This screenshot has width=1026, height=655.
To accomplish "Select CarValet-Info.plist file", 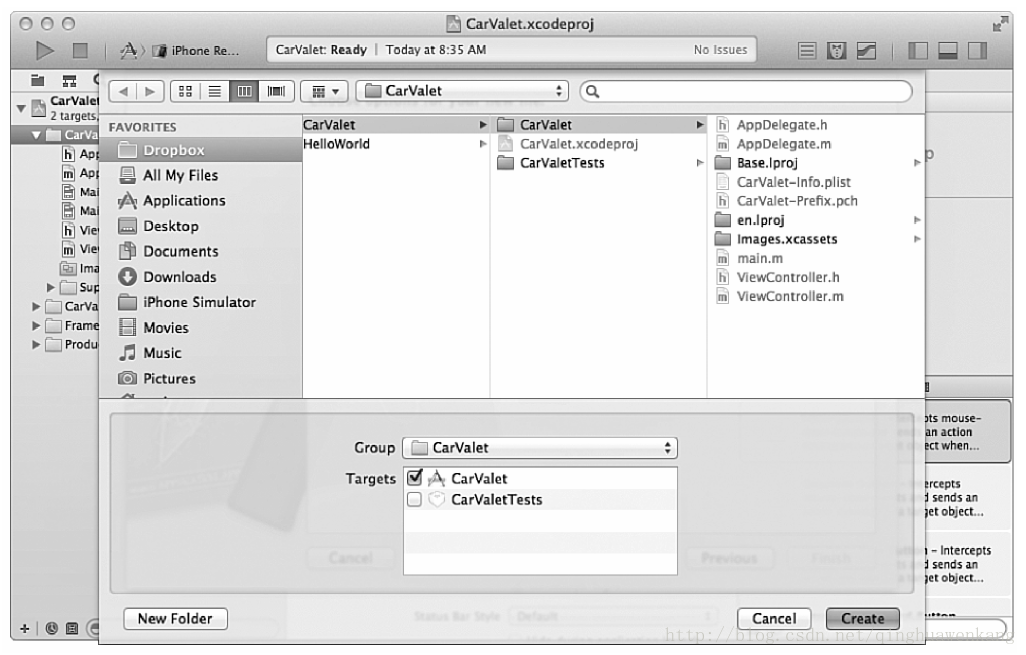I will (x=816, y=182).
